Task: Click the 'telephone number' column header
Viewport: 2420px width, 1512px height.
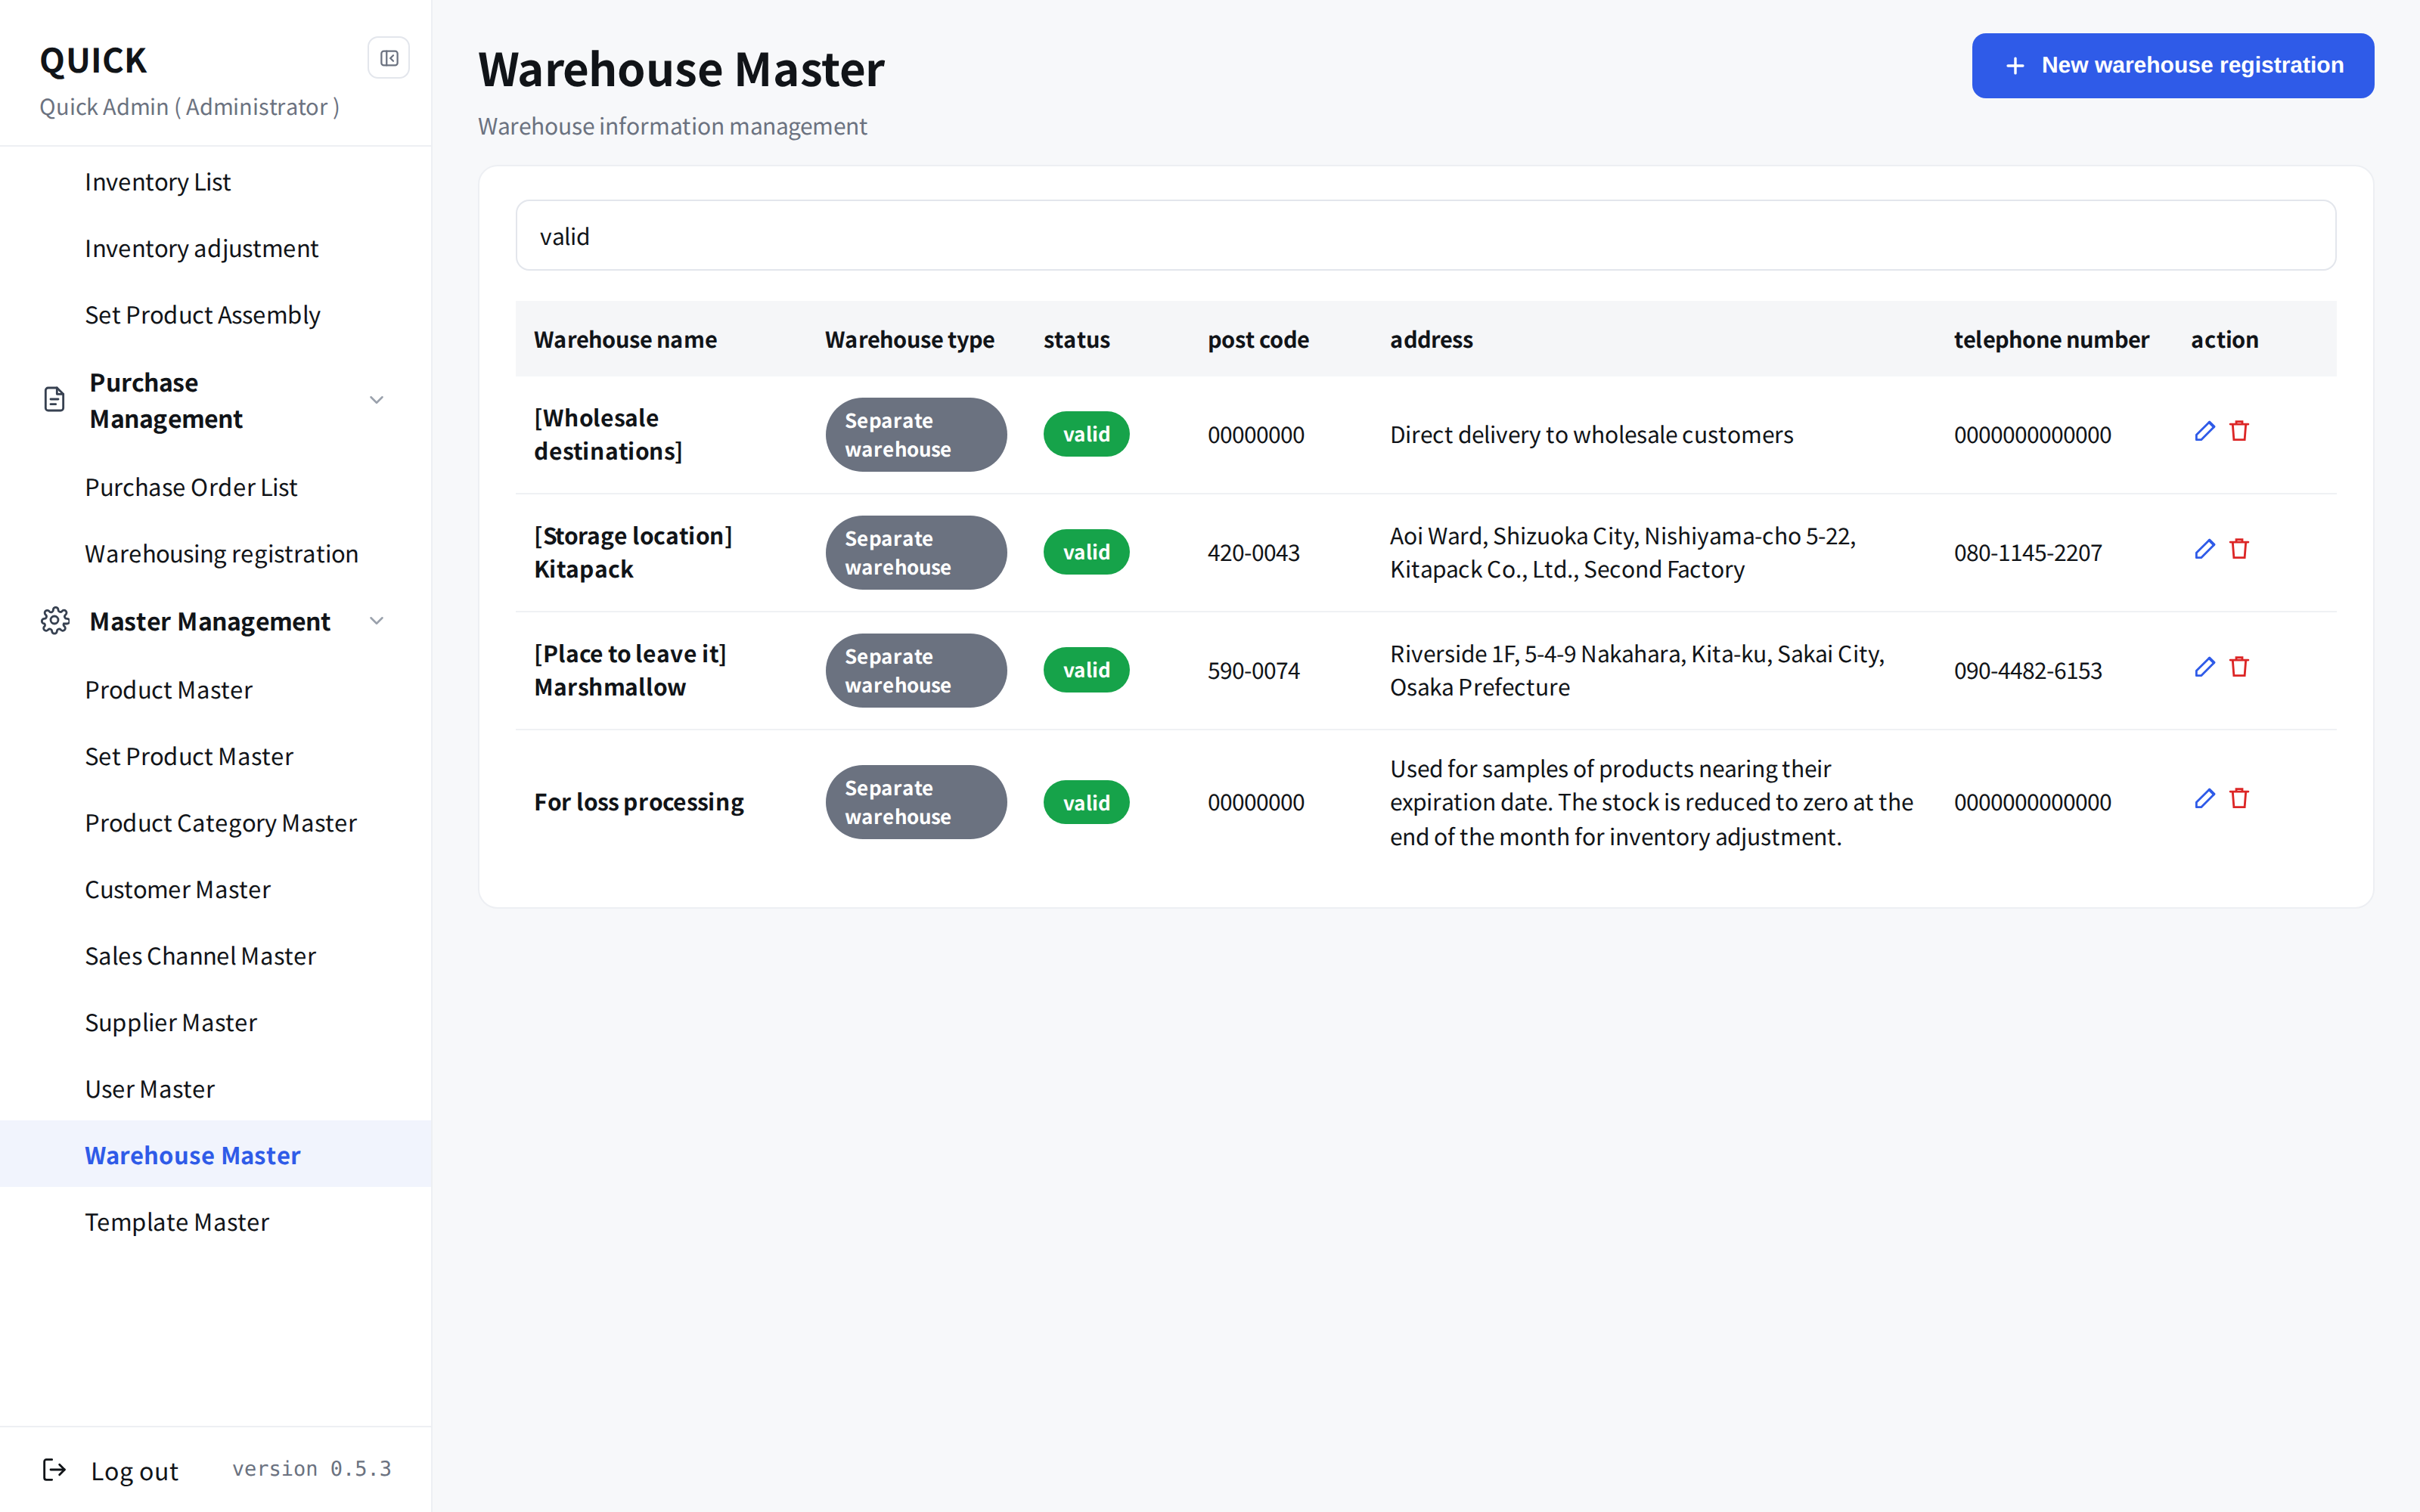Action: coord(2051,340)
